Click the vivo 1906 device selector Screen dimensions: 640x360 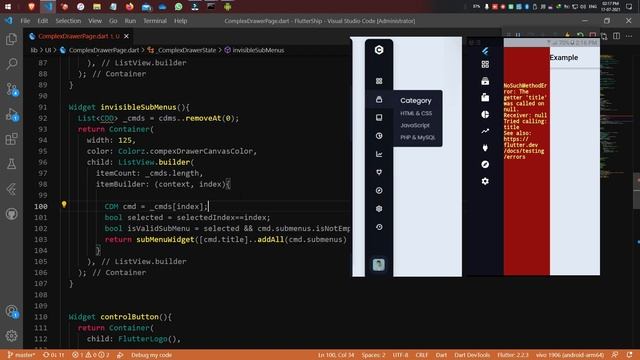pyautogui.click(x=570, y=355)
